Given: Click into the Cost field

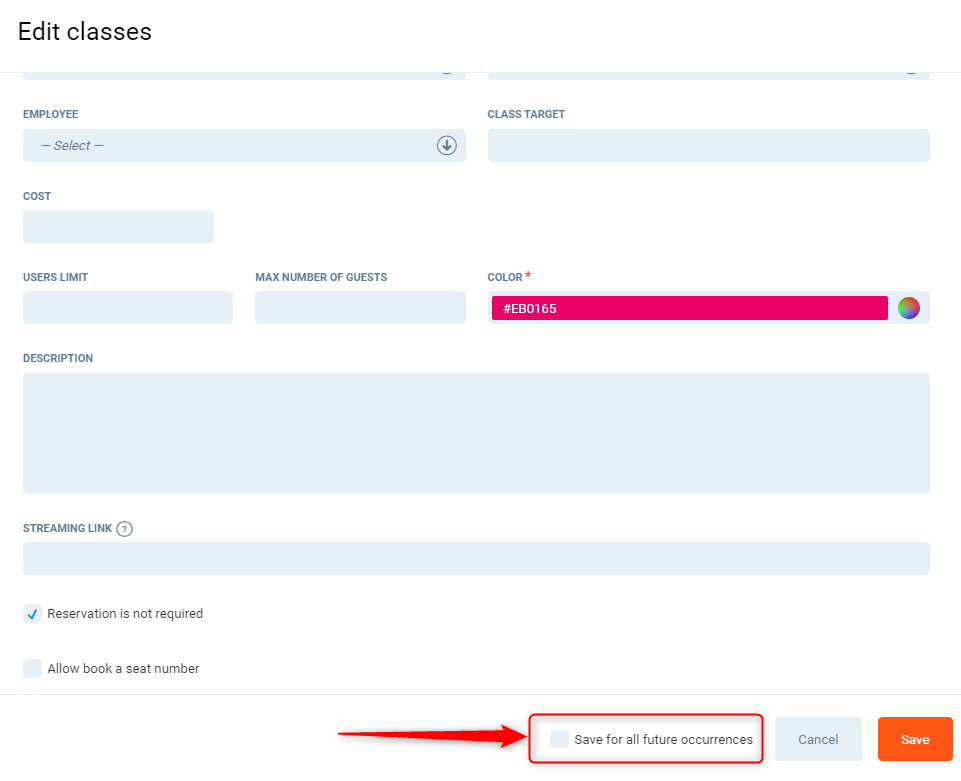Looking at the screenshot, I should 118,227.
